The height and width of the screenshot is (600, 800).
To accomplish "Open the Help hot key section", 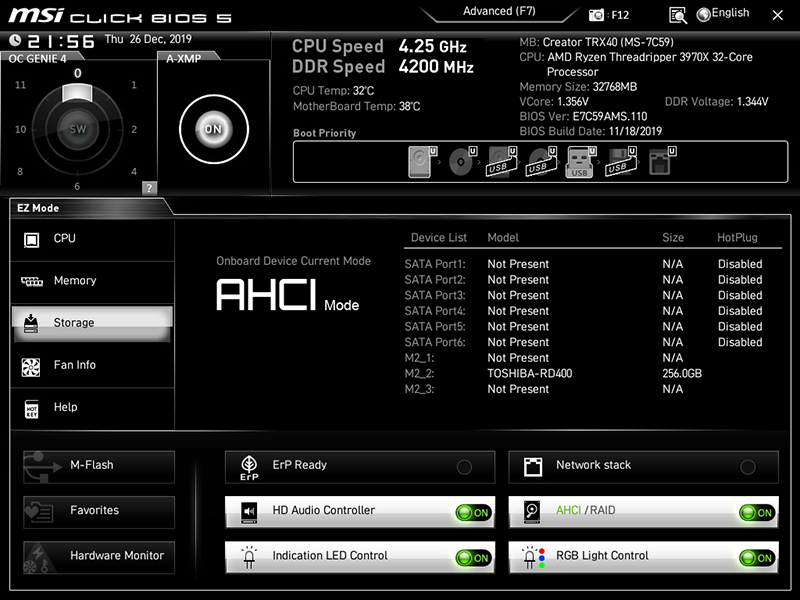I will 92,408.
